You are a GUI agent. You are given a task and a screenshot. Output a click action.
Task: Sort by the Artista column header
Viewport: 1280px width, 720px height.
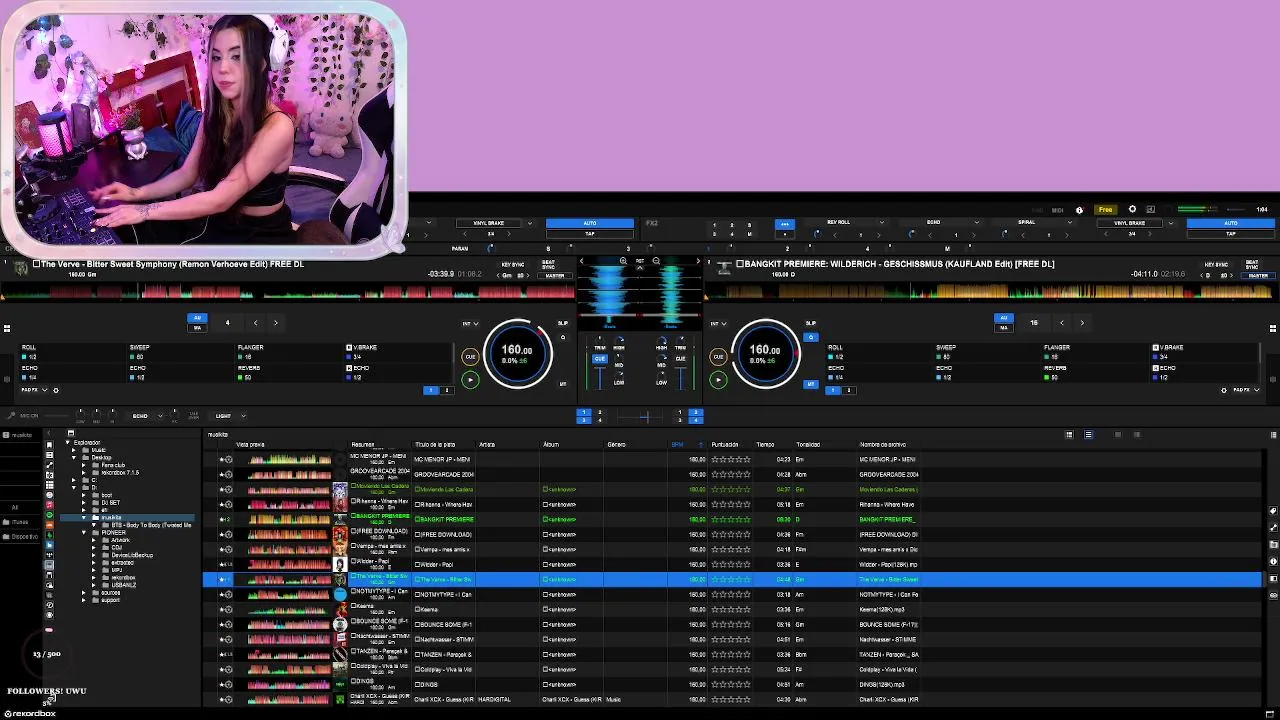pos(487,444)
